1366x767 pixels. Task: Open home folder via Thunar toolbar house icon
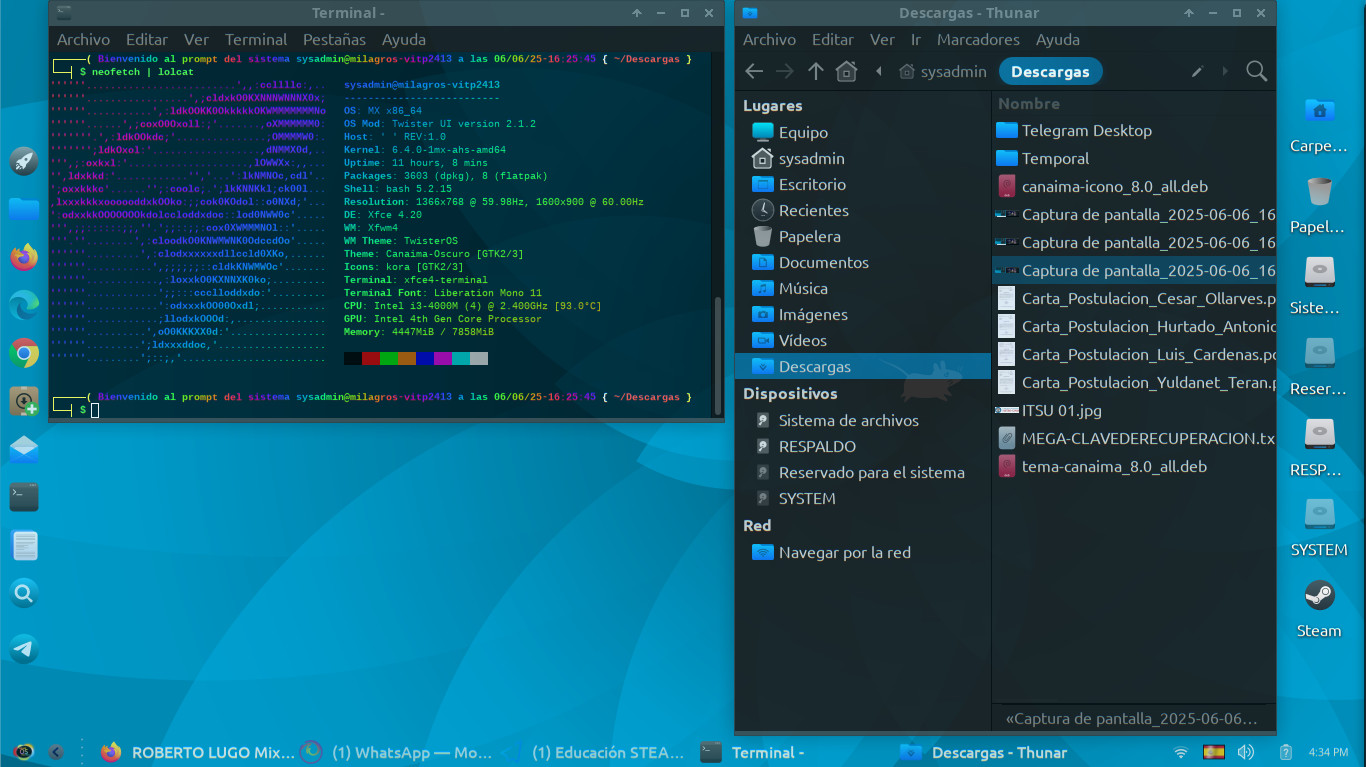click(846, 71)
